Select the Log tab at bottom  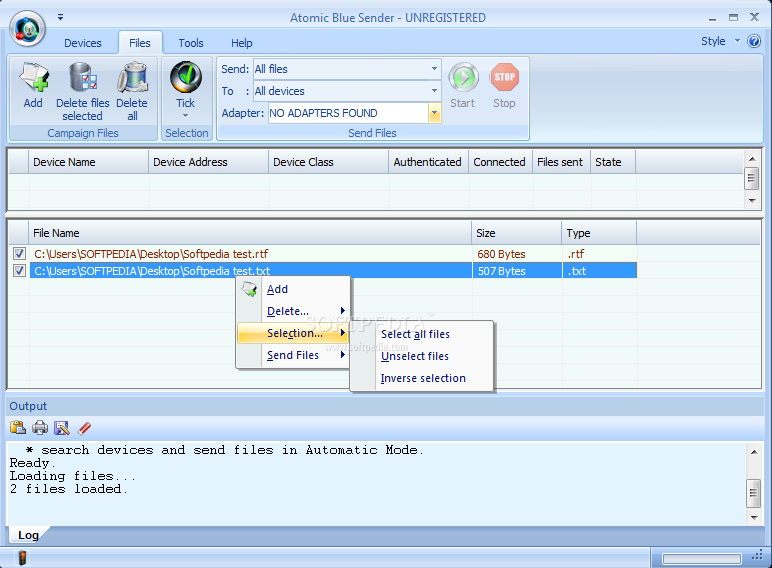pos(29,535)
